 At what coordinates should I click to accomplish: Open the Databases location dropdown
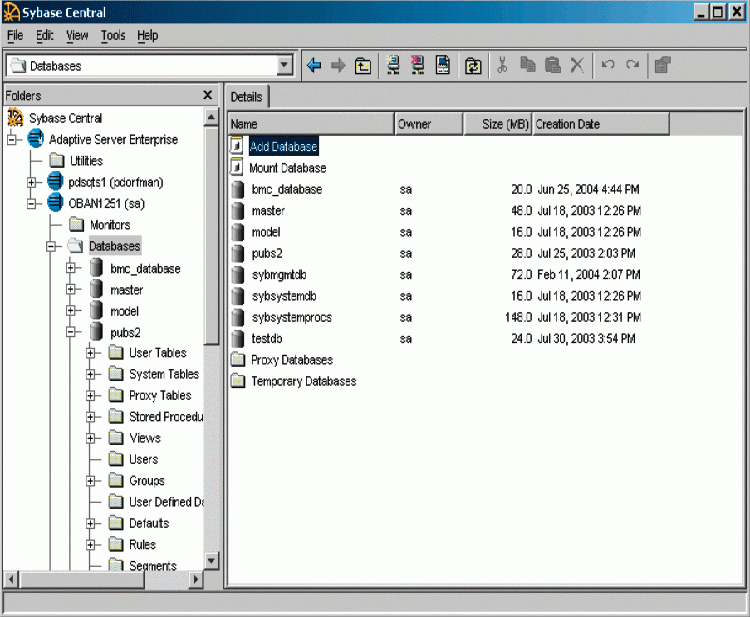point(285,65)
